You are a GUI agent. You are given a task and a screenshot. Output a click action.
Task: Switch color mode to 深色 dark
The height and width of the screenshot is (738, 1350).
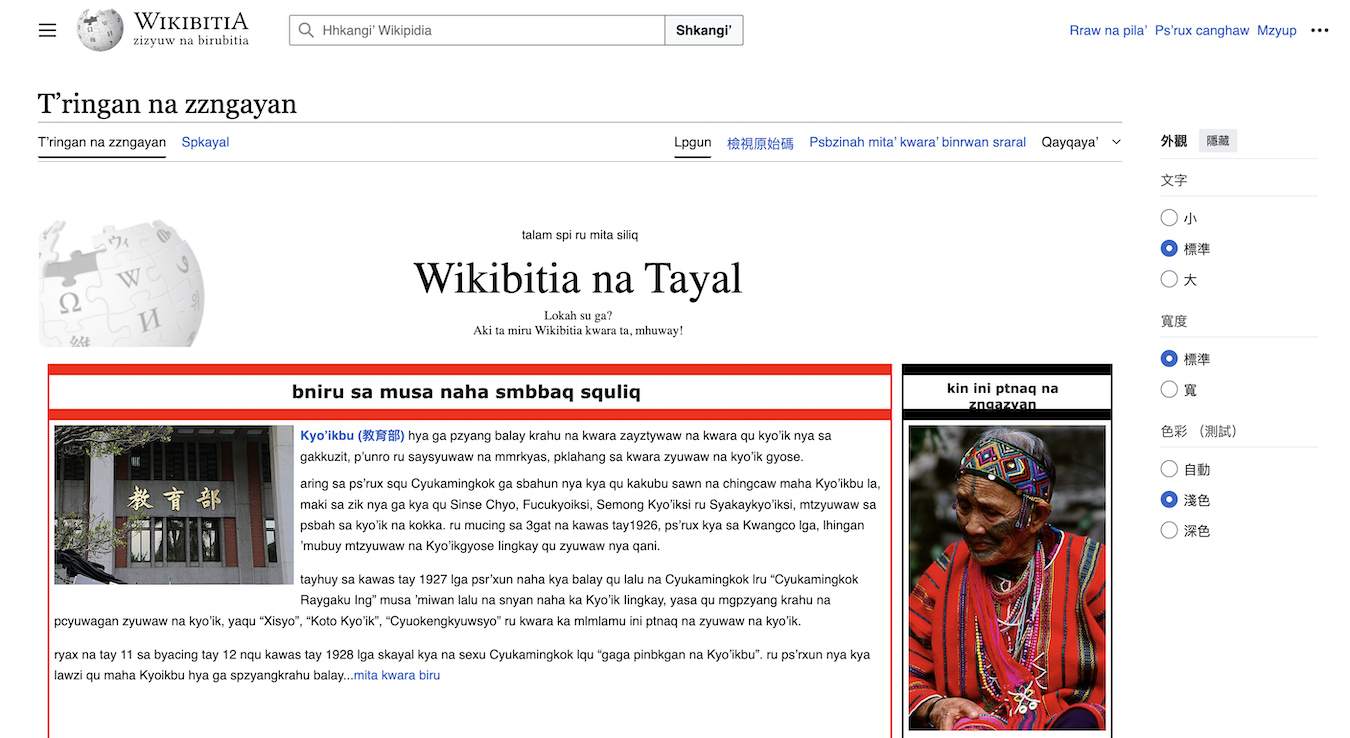coord(1169,529)
